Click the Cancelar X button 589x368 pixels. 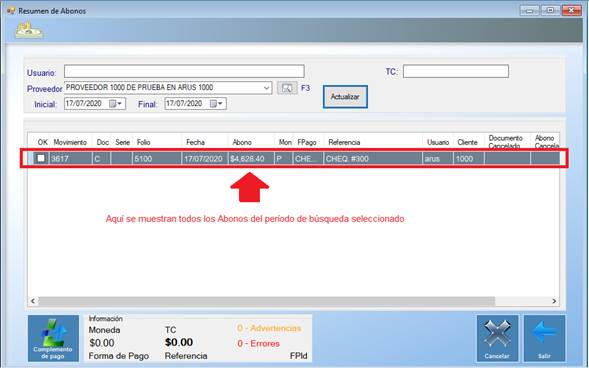497,338
